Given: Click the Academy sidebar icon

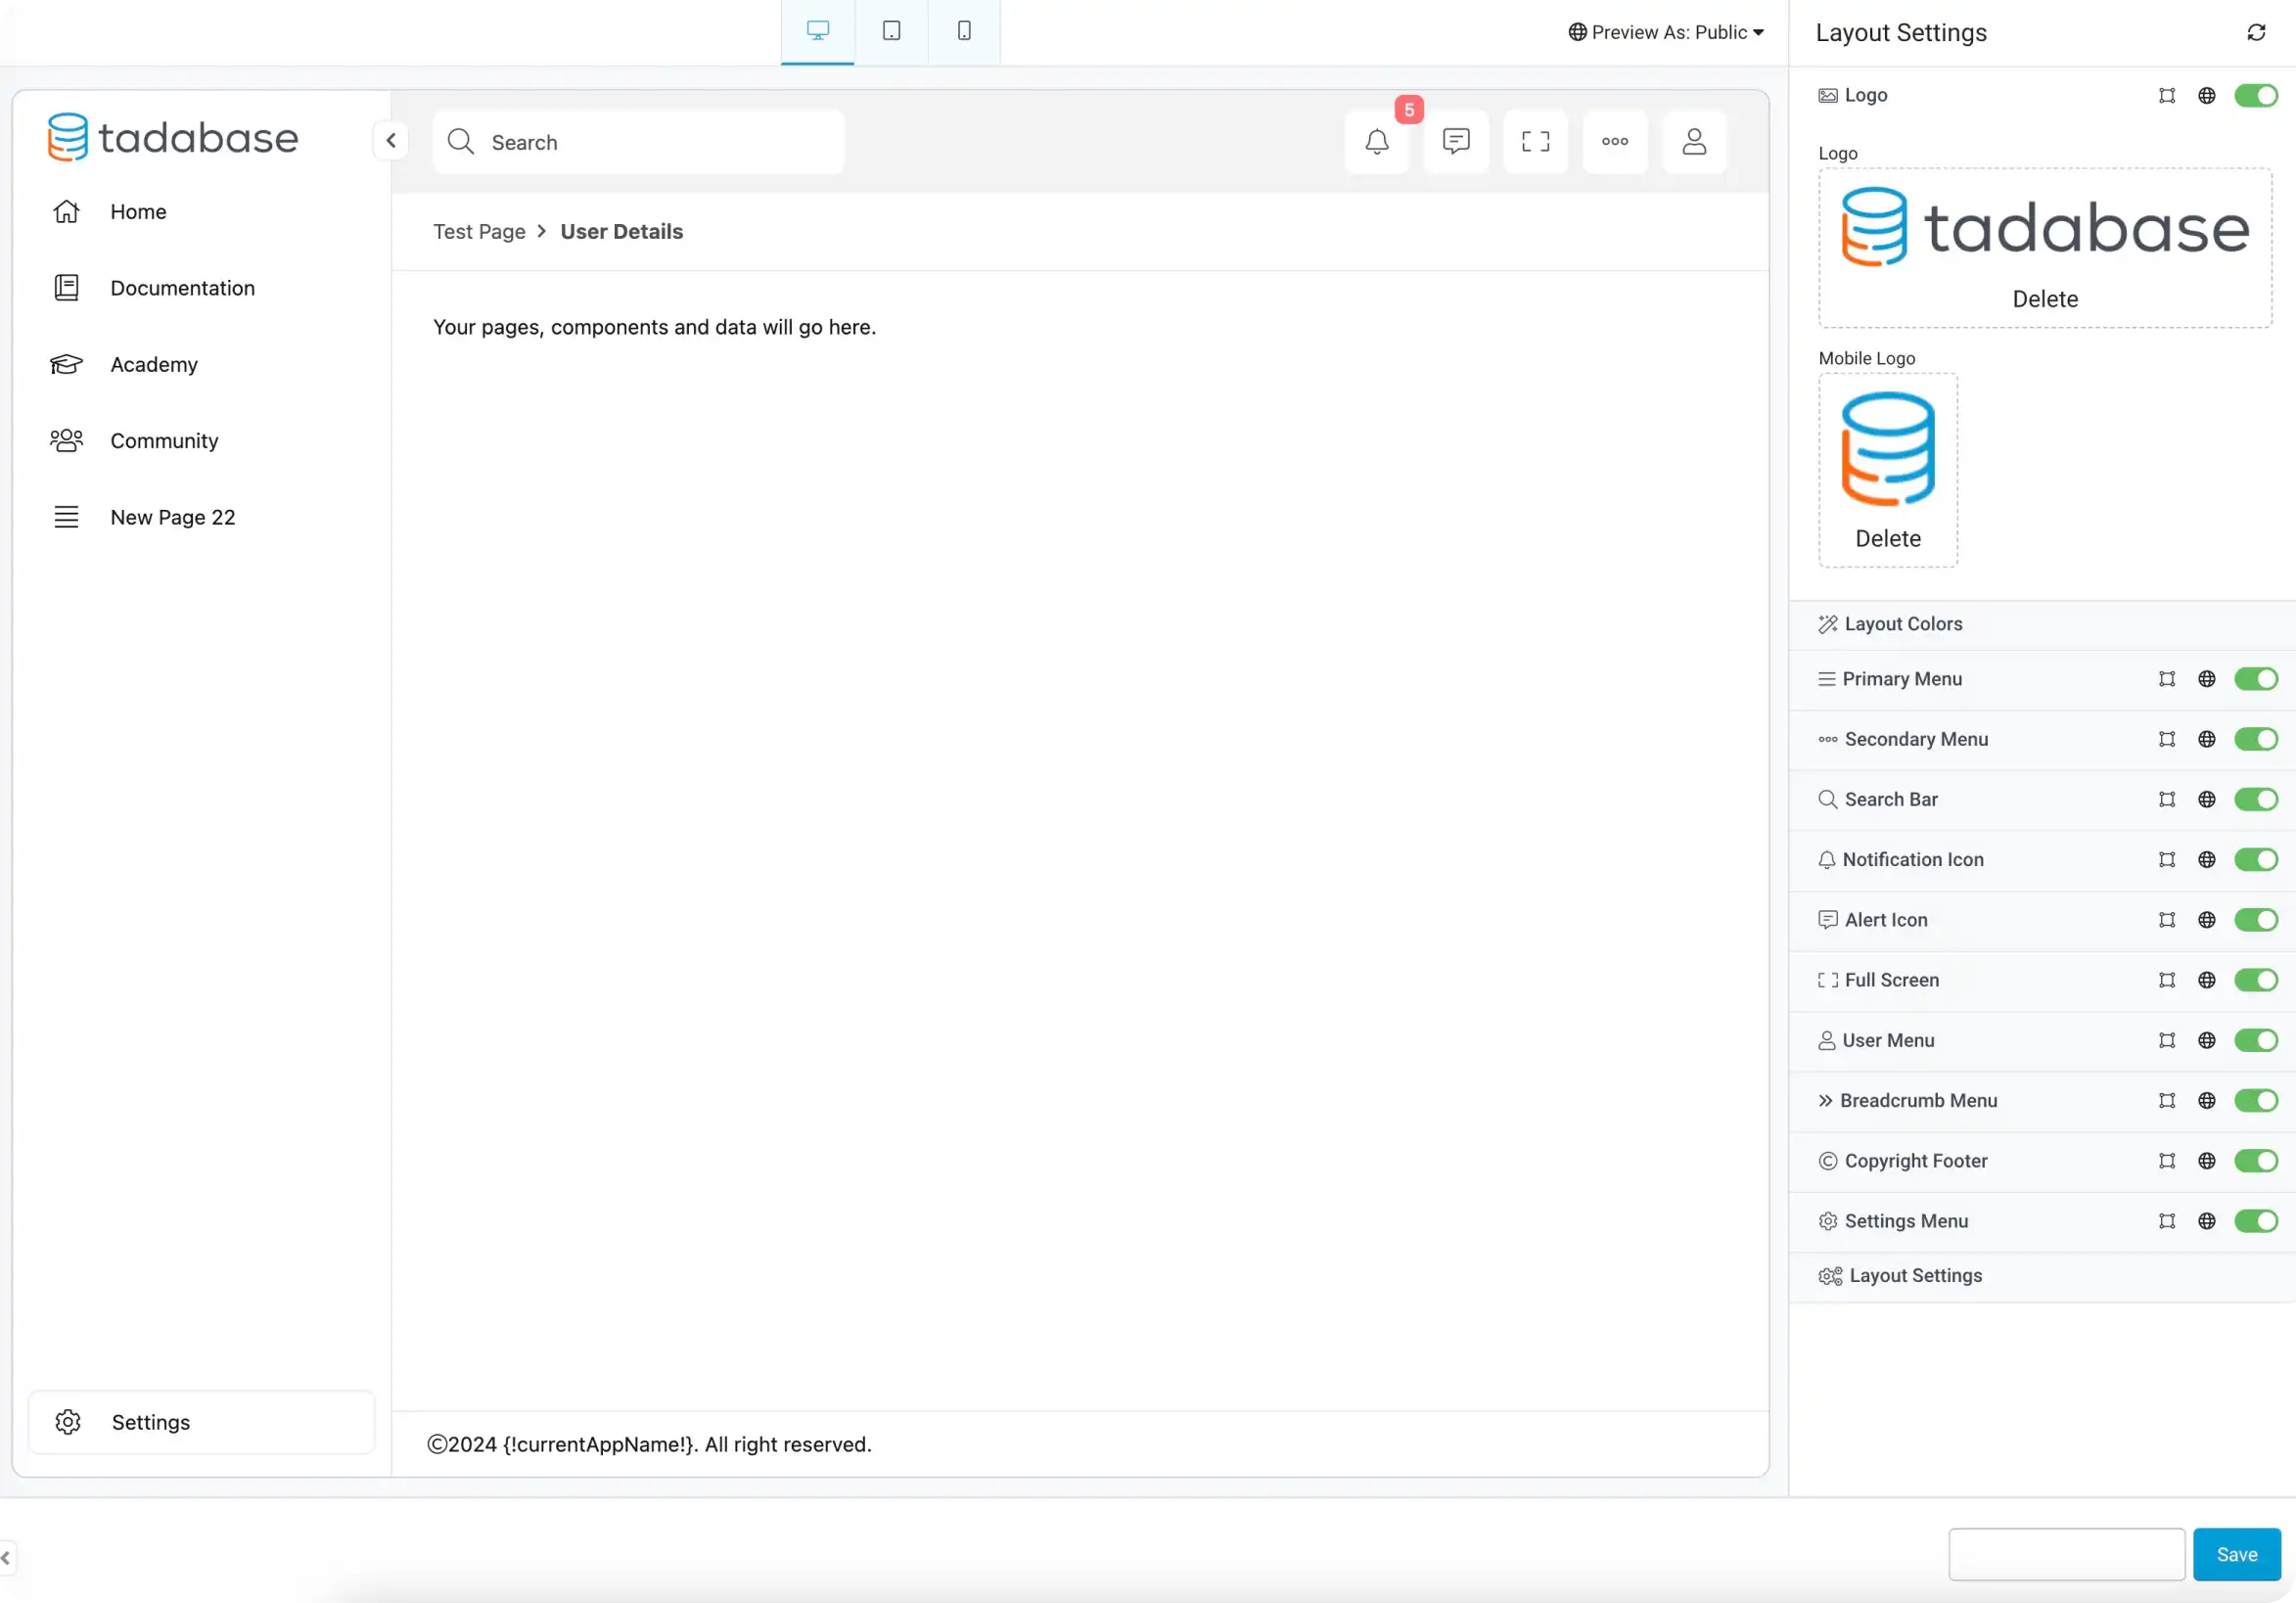Looking at the screenshot, I should point(66,364).
